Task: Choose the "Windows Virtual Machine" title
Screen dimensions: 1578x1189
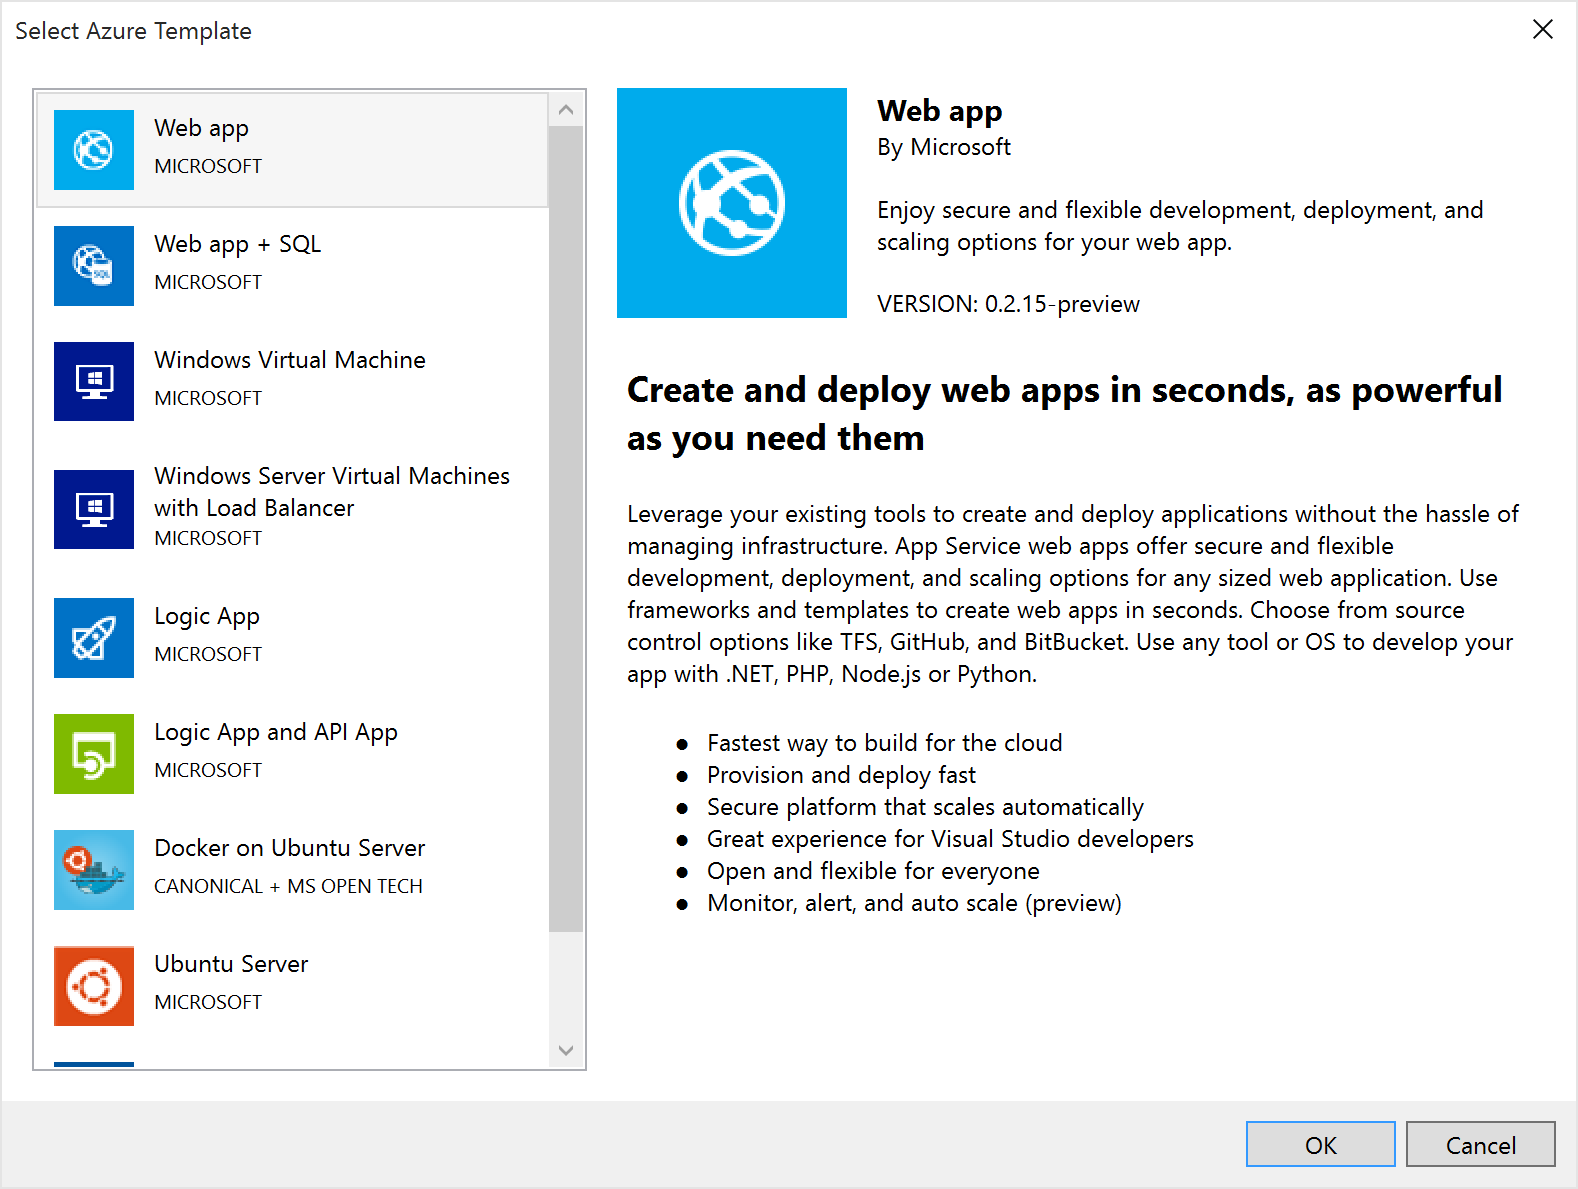Action: pyautogui.click(x=290, y=360)
